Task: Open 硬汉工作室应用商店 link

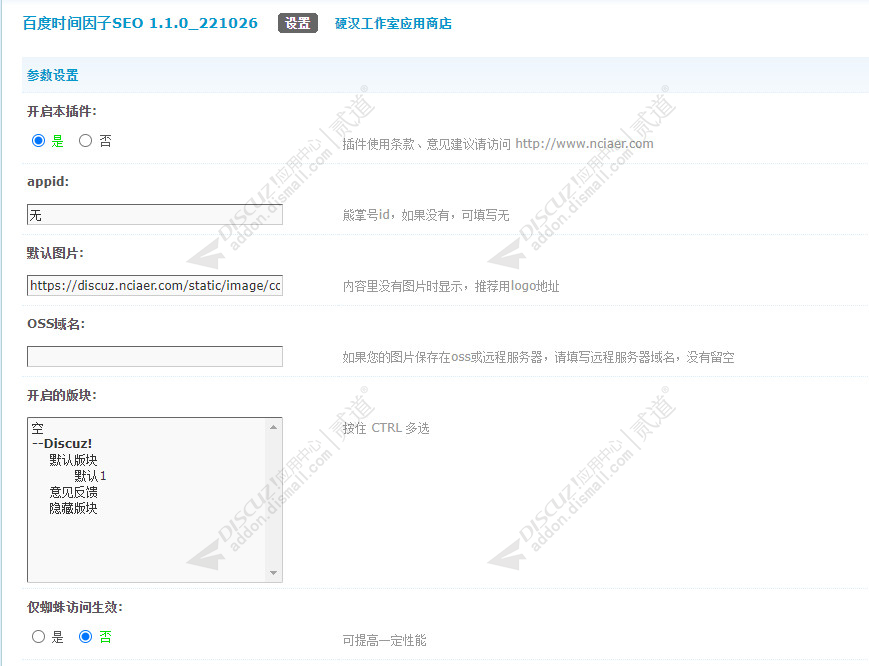Action: click(393, 23)
